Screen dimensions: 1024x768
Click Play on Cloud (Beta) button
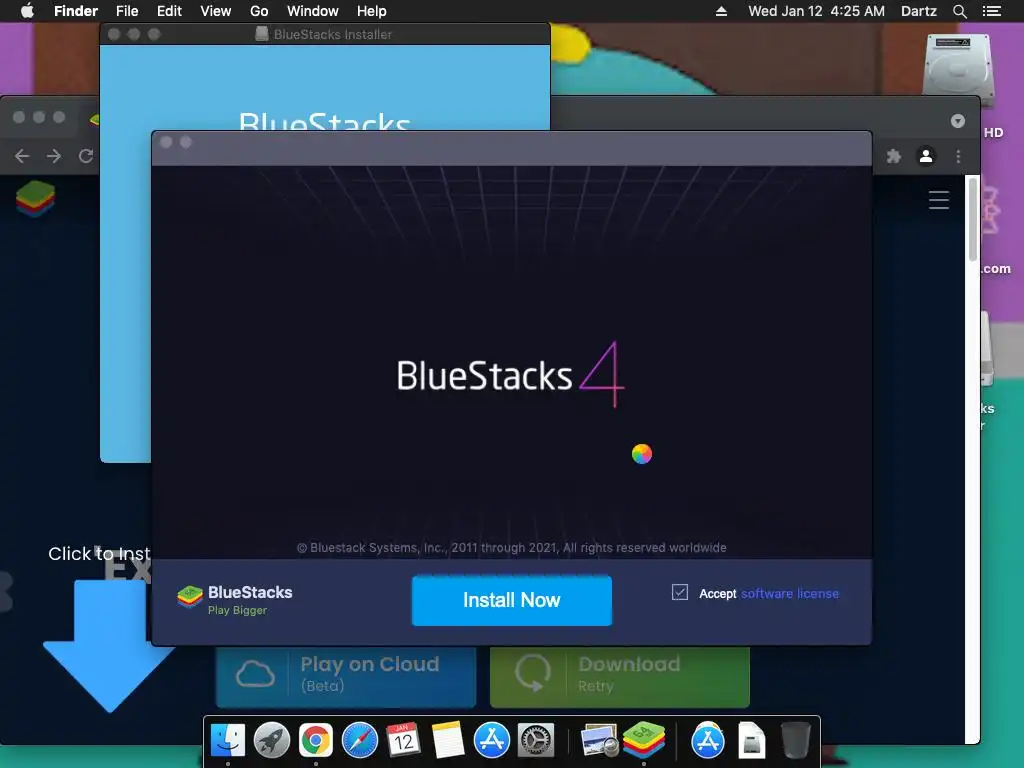(345, 676)
